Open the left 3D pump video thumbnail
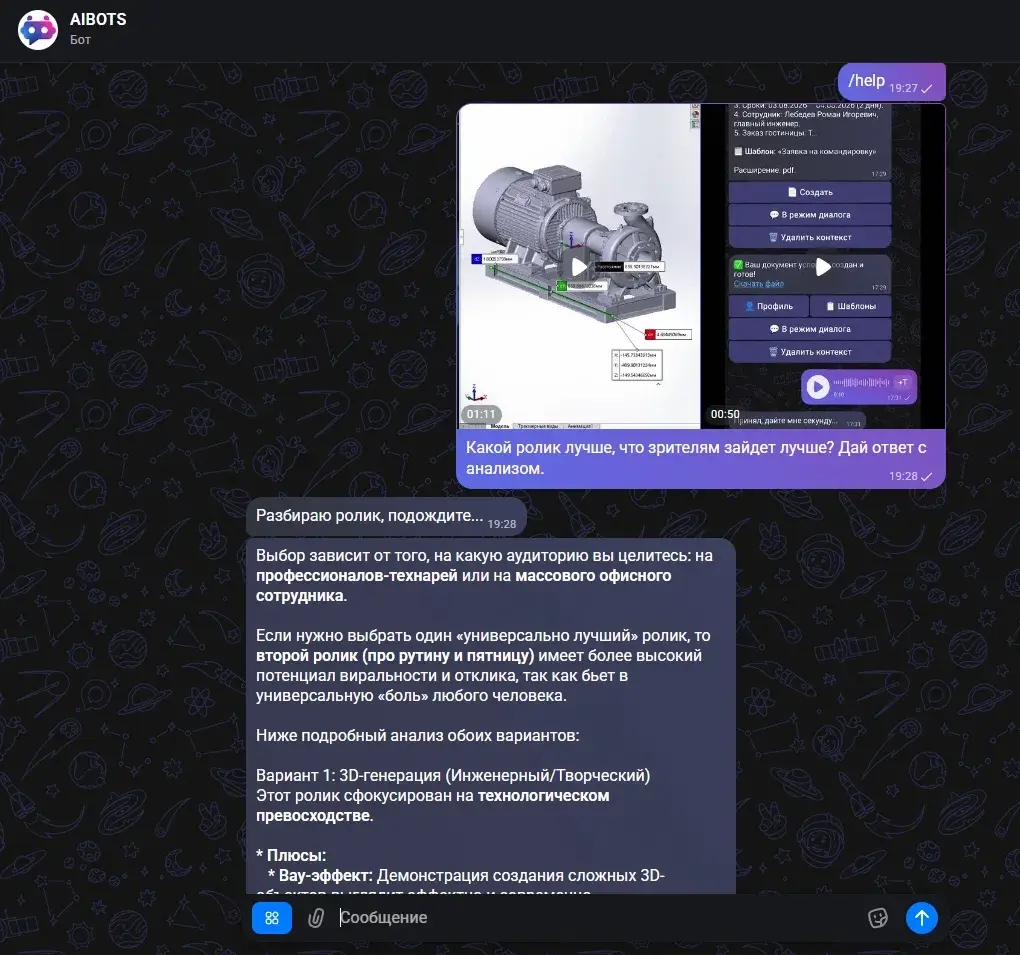1020x955 pixels. (x=579, y=266)
